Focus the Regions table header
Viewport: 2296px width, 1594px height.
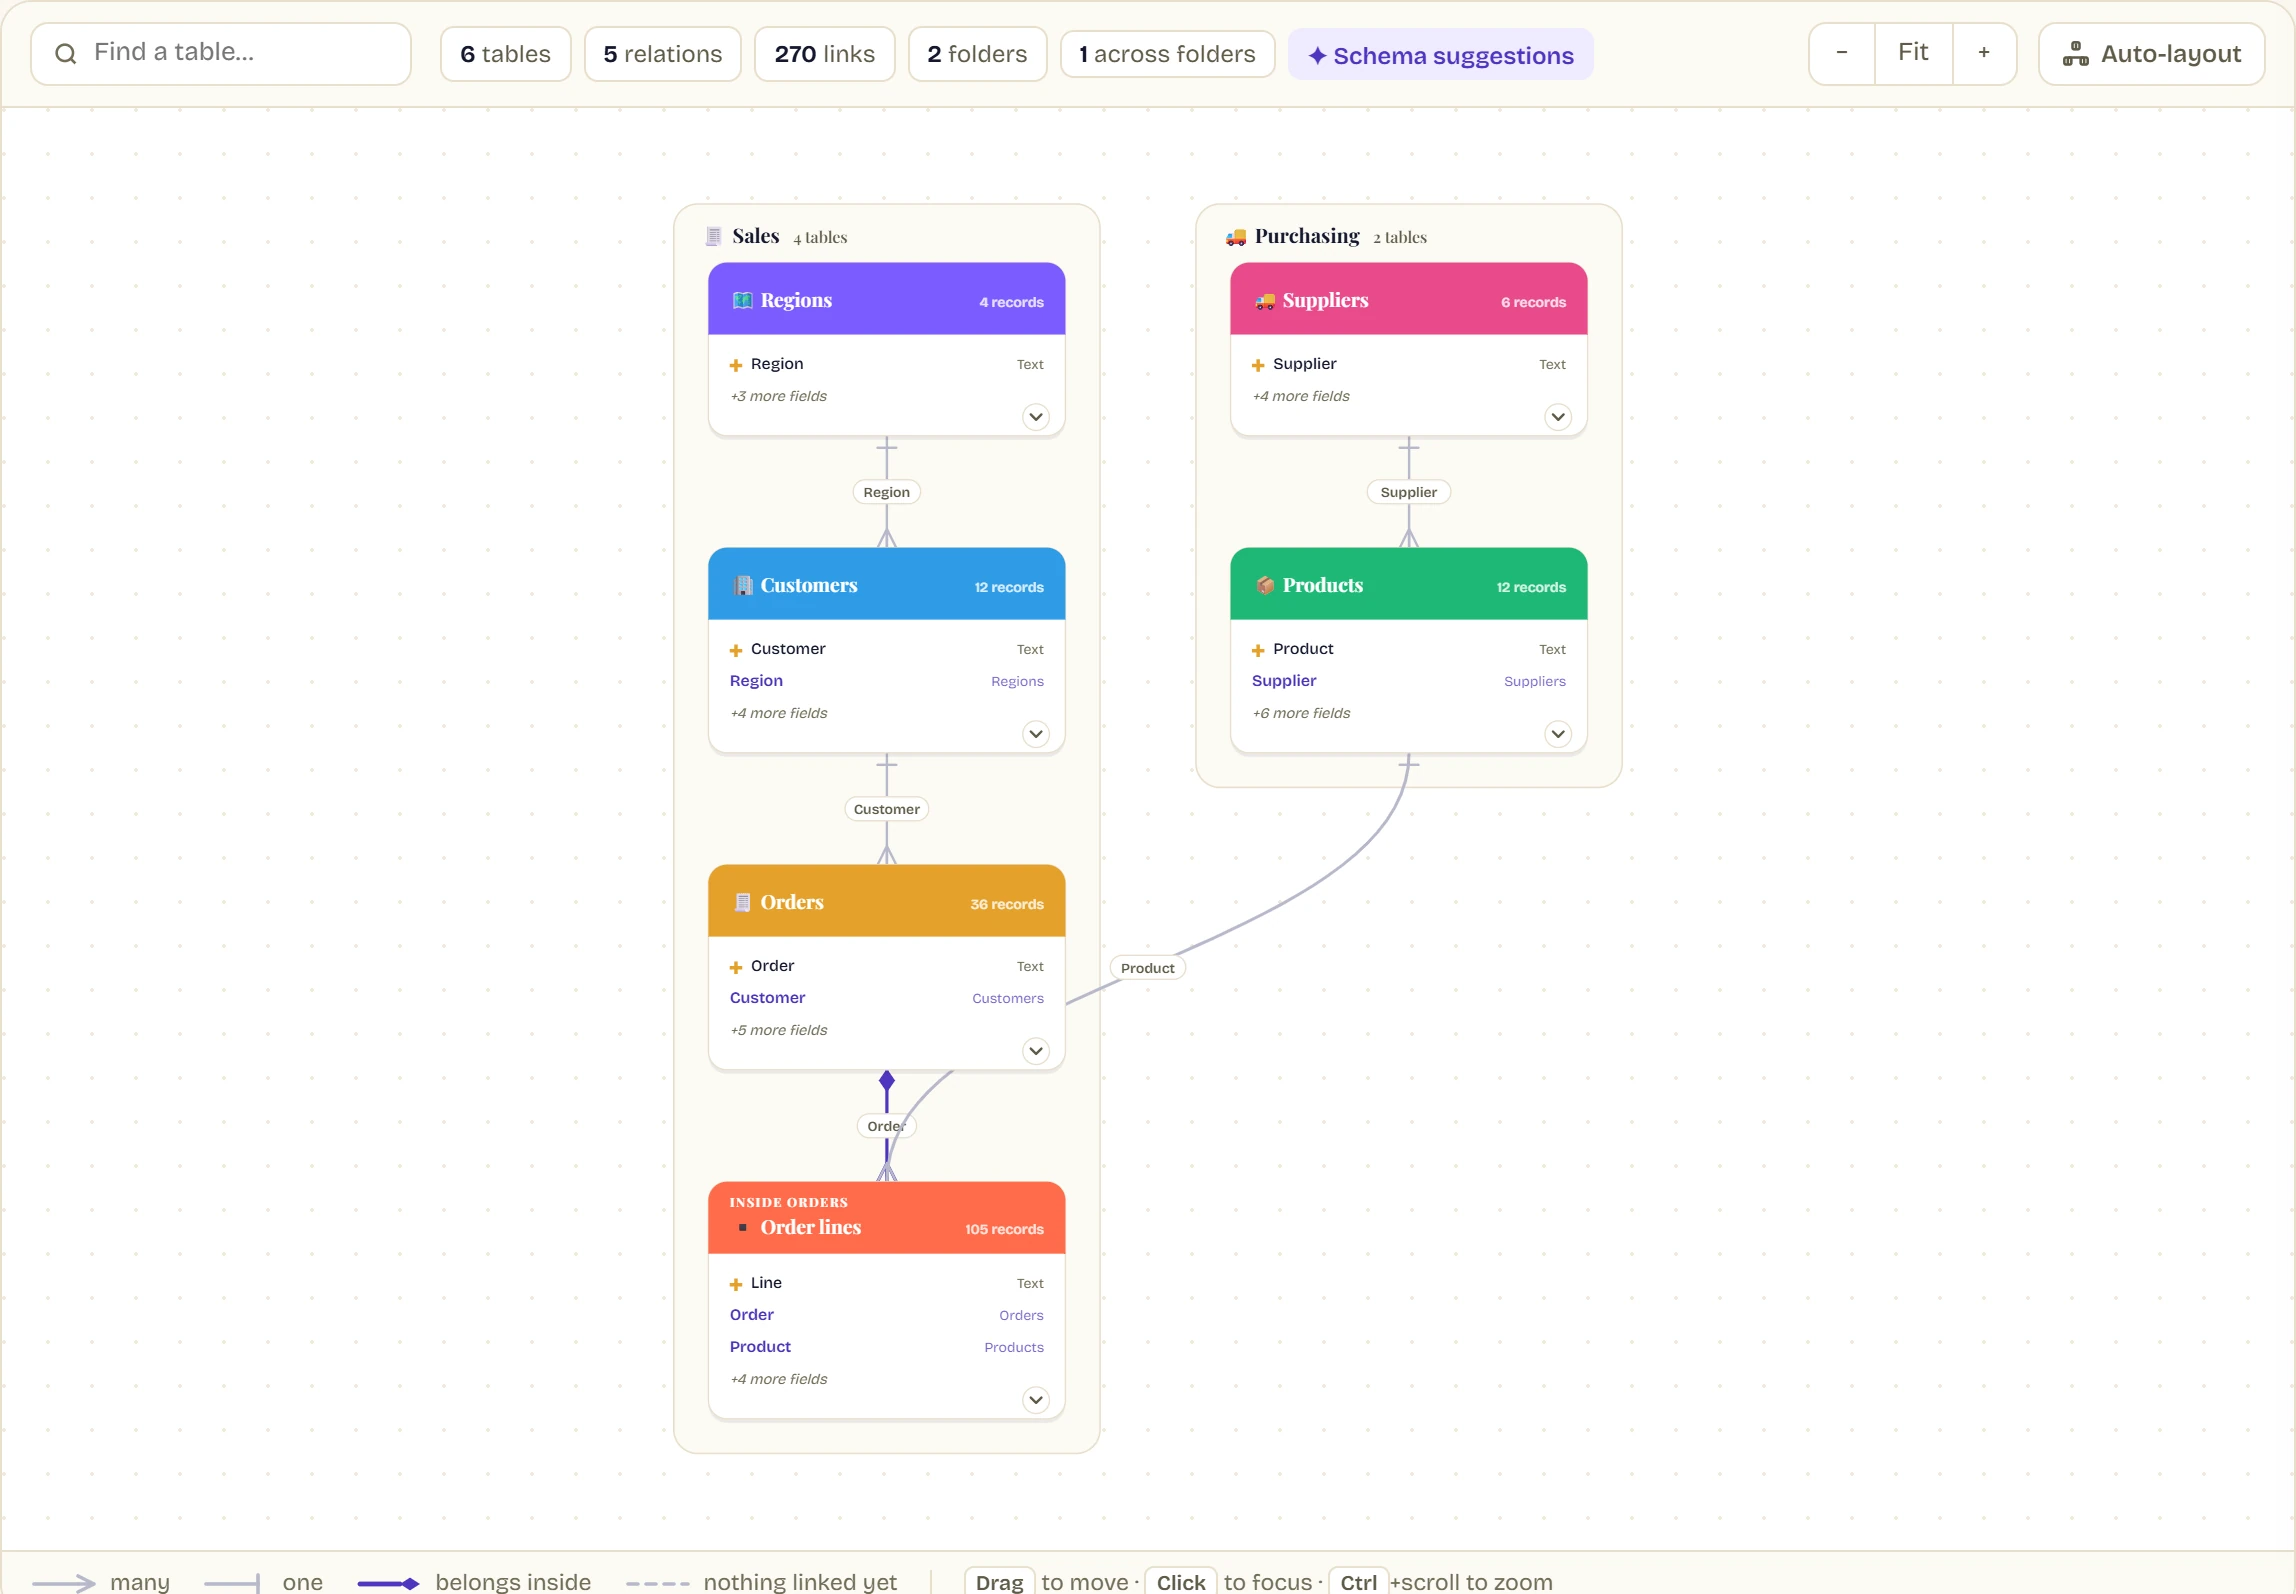coord(887,299)
